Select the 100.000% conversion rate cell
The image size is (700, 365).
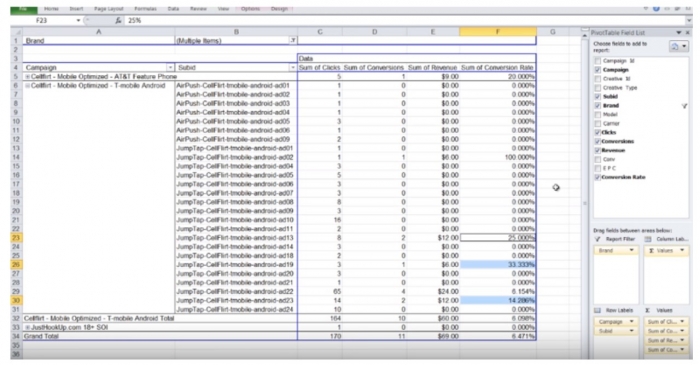(x=498, y=157)
